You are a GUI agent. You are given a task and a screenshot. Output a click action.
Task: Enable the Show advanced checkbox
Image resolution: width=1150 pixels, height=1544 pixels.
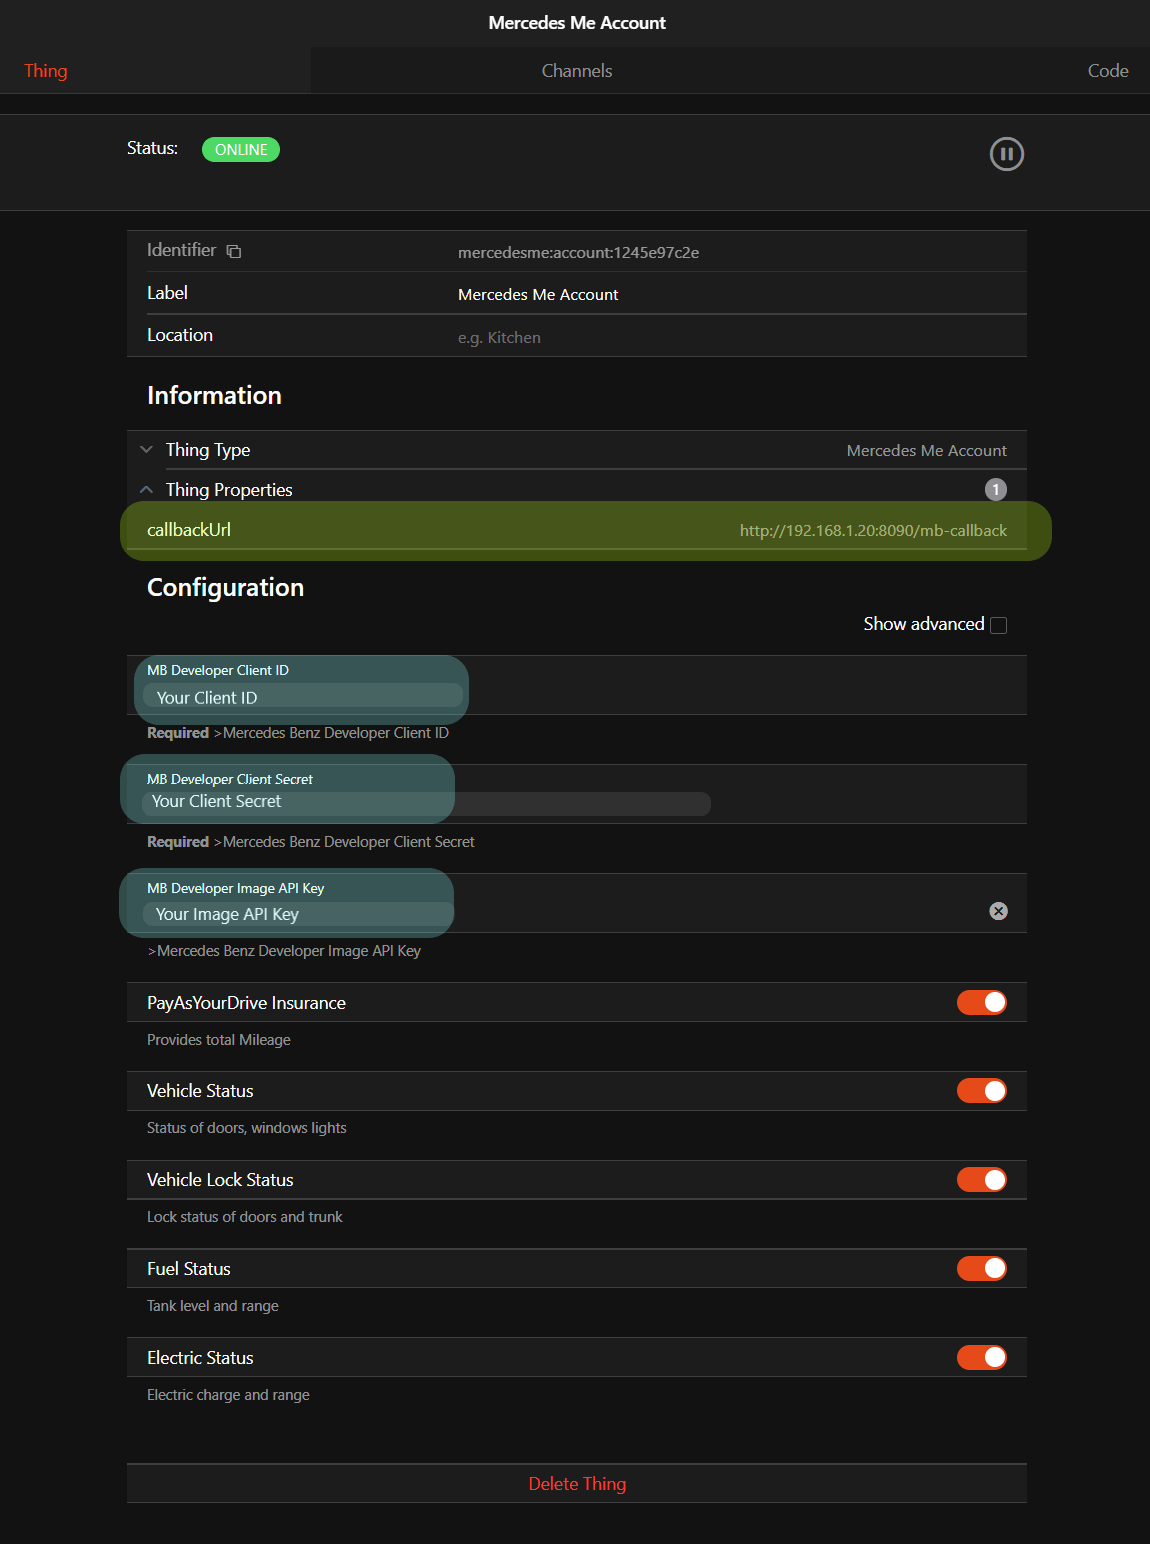click(x=998, y=625)
